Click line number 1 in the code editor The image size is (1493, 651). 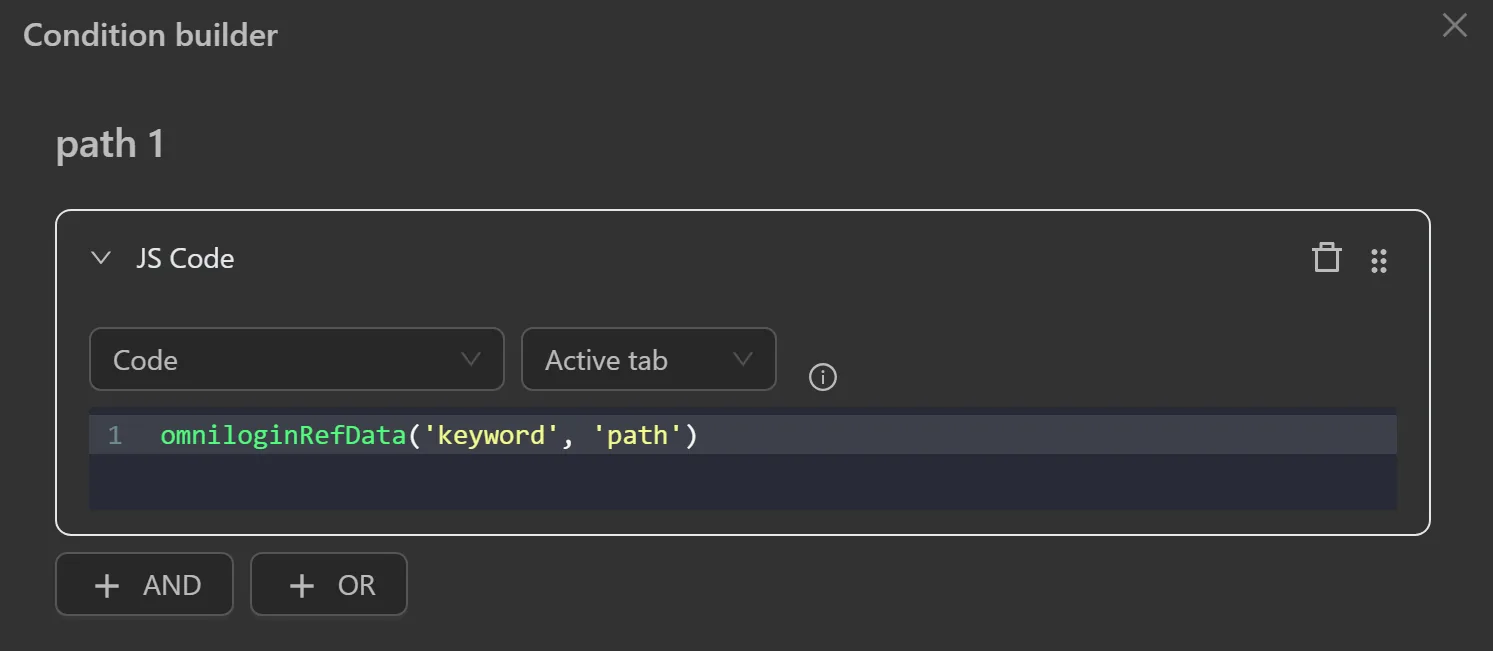point(114,434)
